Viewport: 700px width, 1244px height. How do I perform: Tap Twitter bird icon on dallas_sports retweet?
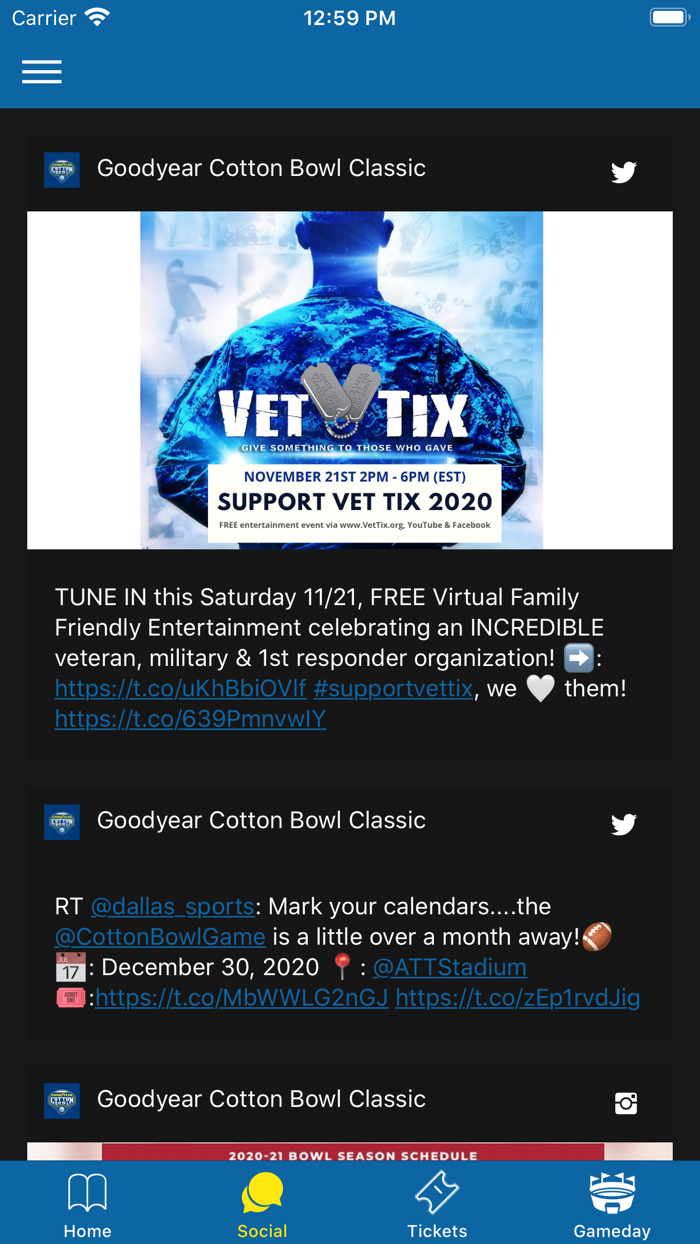click(624, 824)
